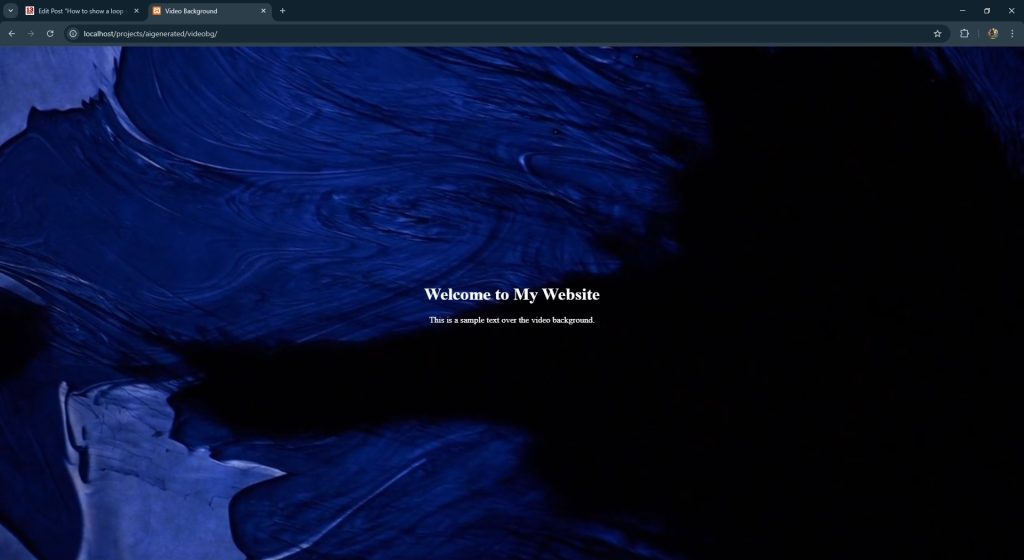The image size is (1024, 560).
Task: Restore down the Chrome window
Action: pyautogui.click(x=987, y=11)
